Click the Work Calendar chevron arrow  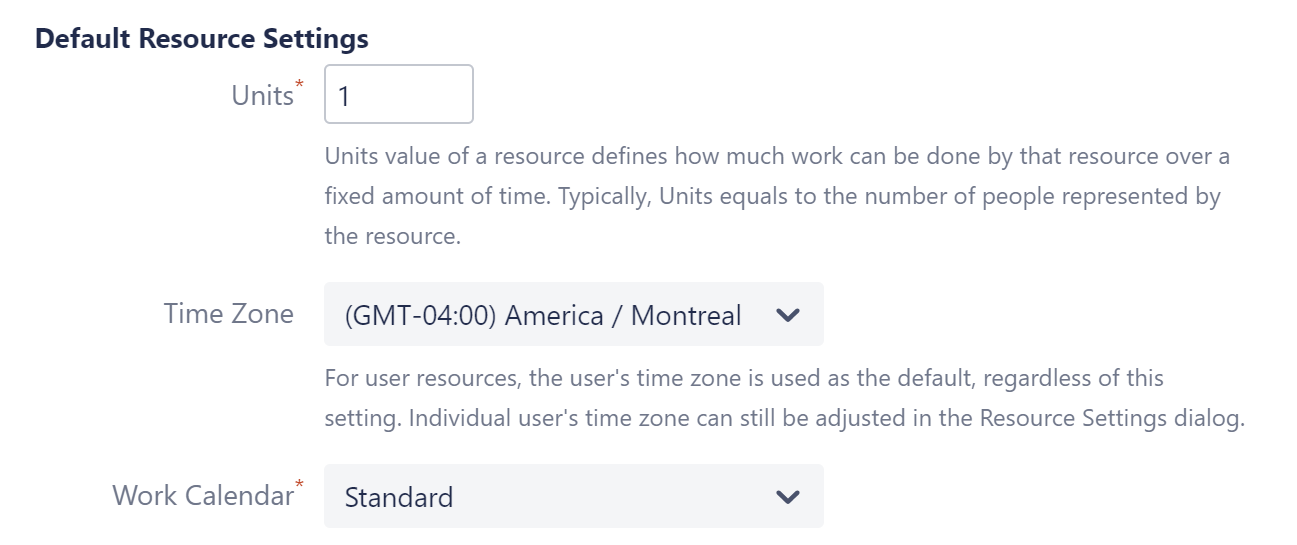(x=788, y=497)
